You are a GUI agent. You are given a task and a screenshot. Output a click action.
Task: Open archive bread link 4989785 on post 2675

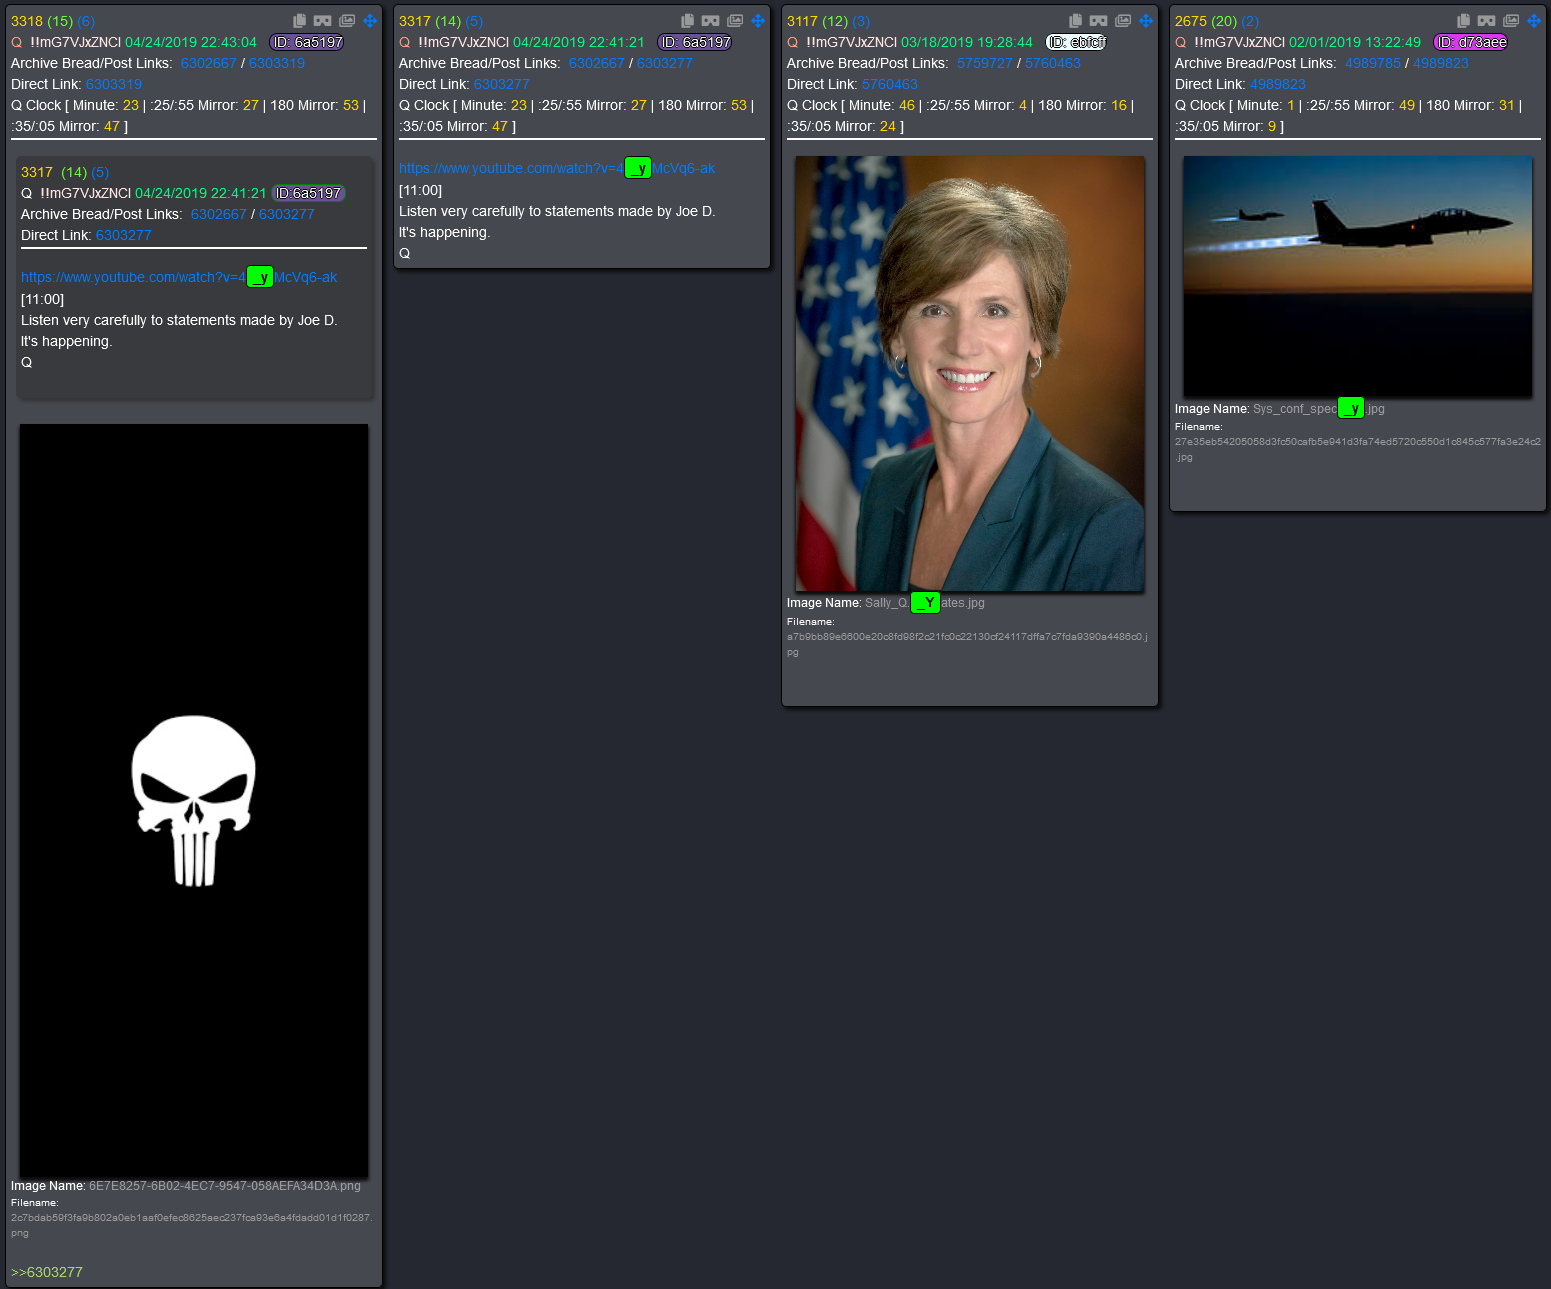pos(1373,63)
